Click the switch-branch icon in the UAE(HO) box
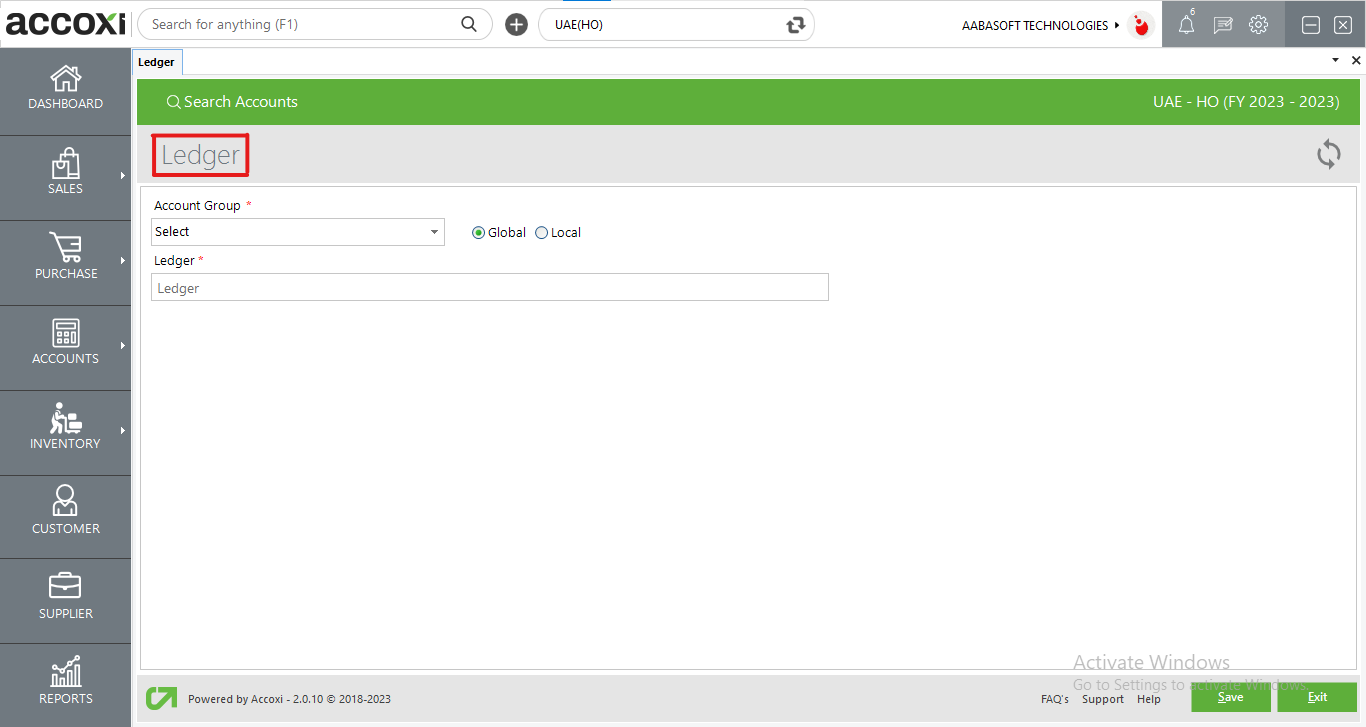Screen dimensions: 1366x727 tap(796, 25)
